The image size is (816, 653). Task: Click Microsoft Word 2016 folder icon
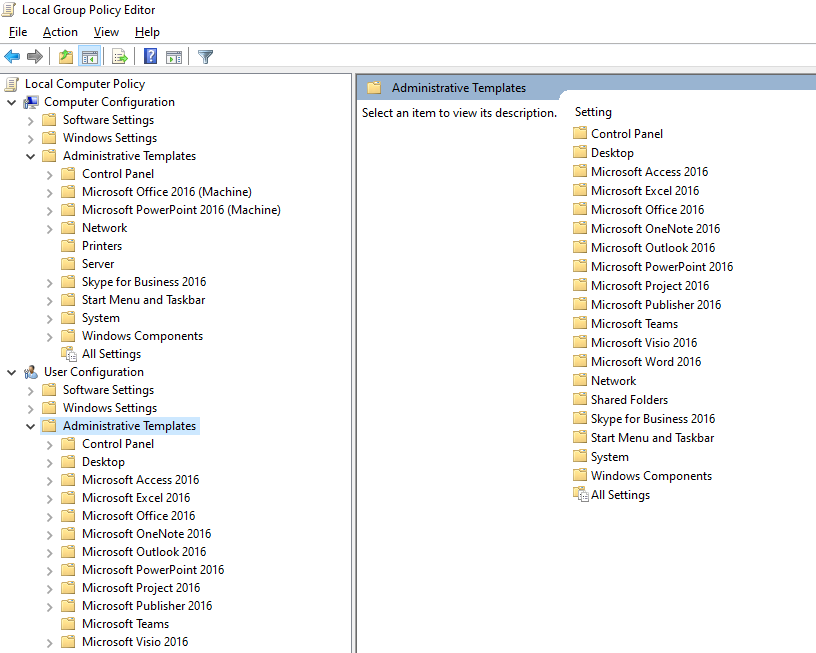(x=580, y=361)
